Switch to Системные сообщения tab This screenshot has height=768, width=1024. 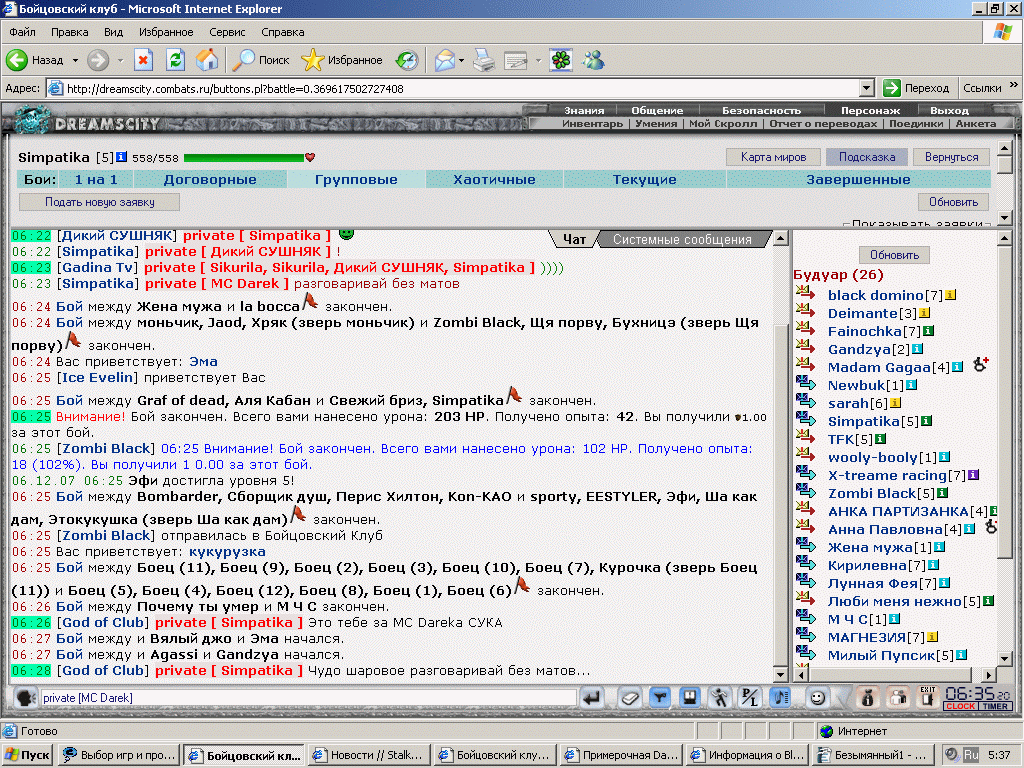(682, 240)
